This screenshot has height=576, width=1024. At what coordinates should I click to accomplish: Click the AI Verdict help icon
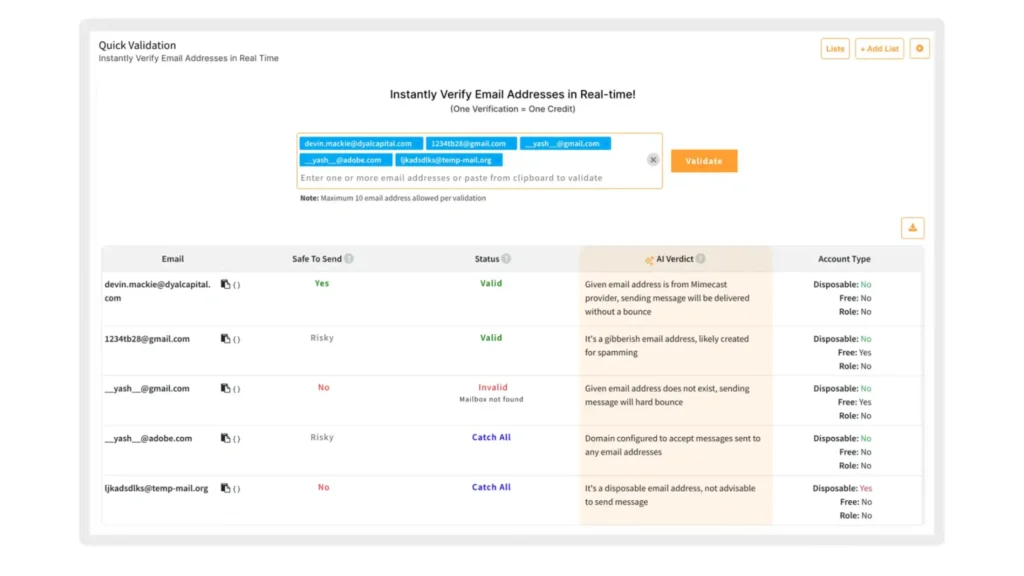tap(700, 259)
